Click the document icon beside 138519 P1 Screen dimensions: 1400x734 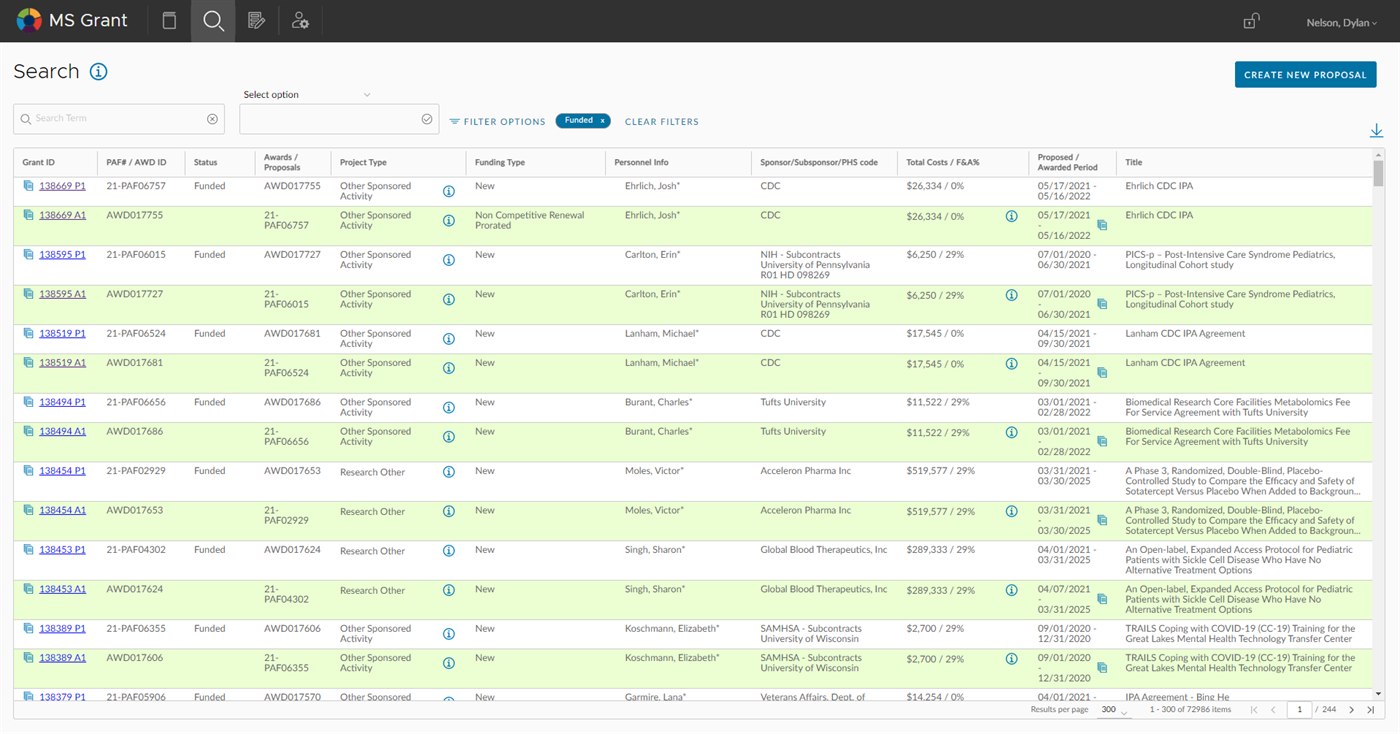29,333
